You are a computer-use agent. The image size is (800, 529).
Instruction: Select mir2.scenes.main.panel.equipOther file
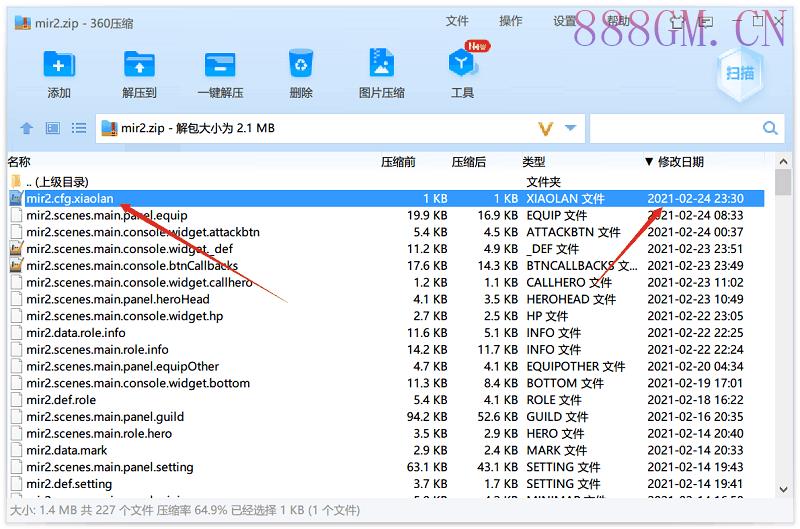pos(386,366)
